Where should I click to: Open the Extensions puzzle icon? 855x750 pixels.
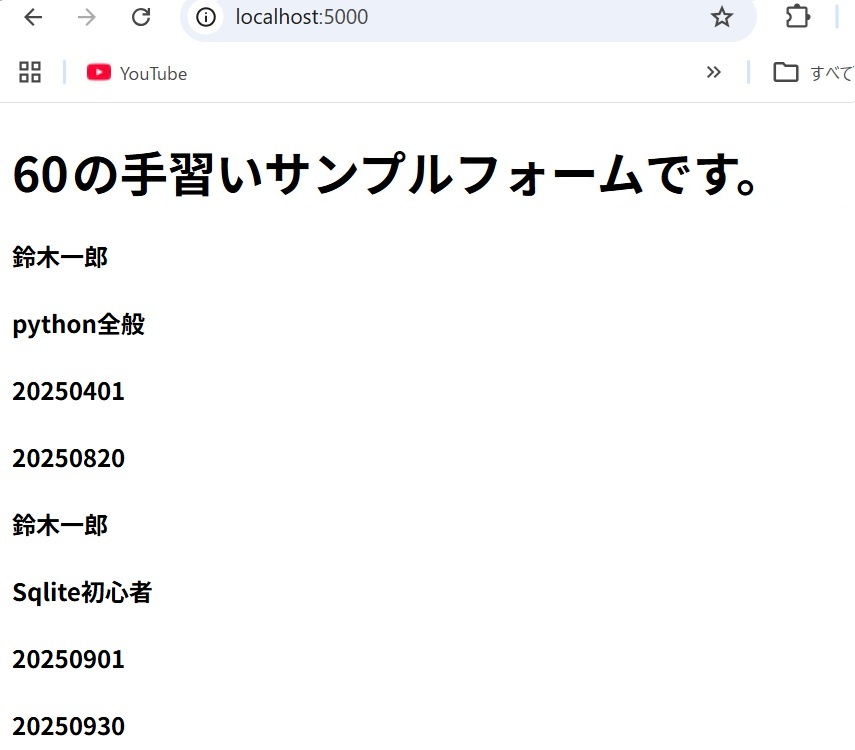(797, 17)
